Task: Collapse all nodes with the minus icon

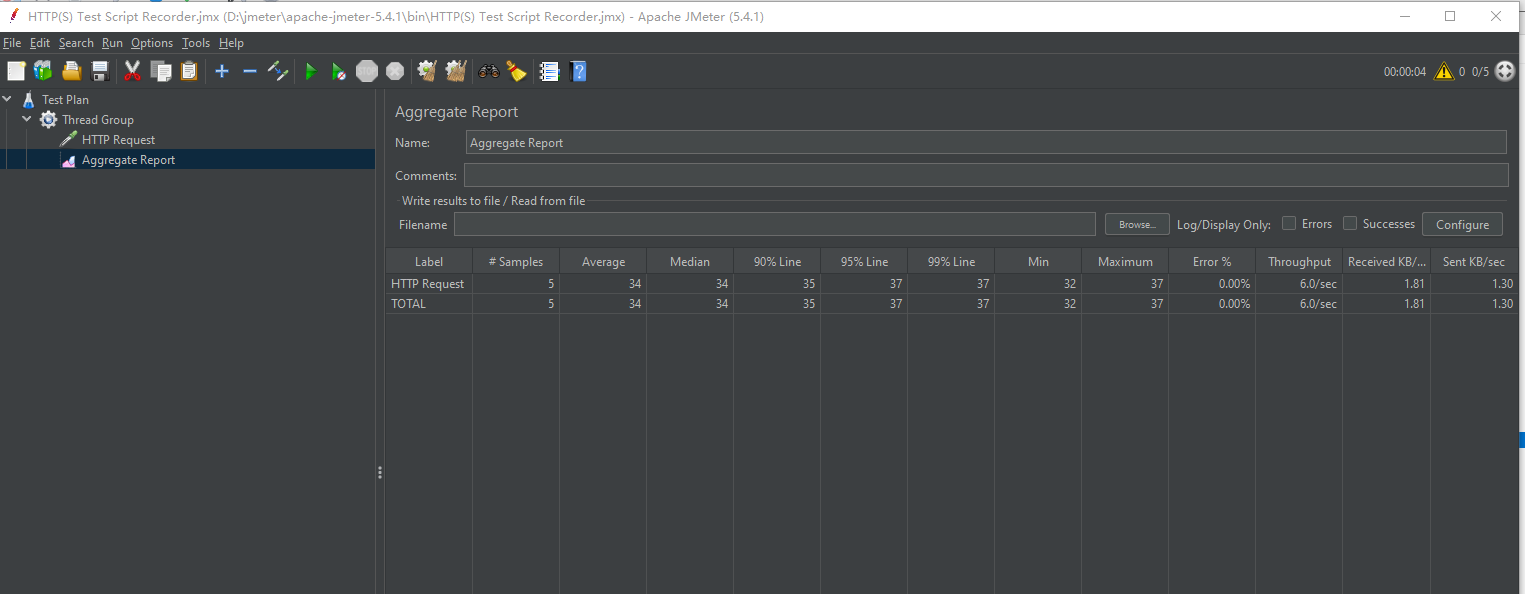Action: [250, 71]
